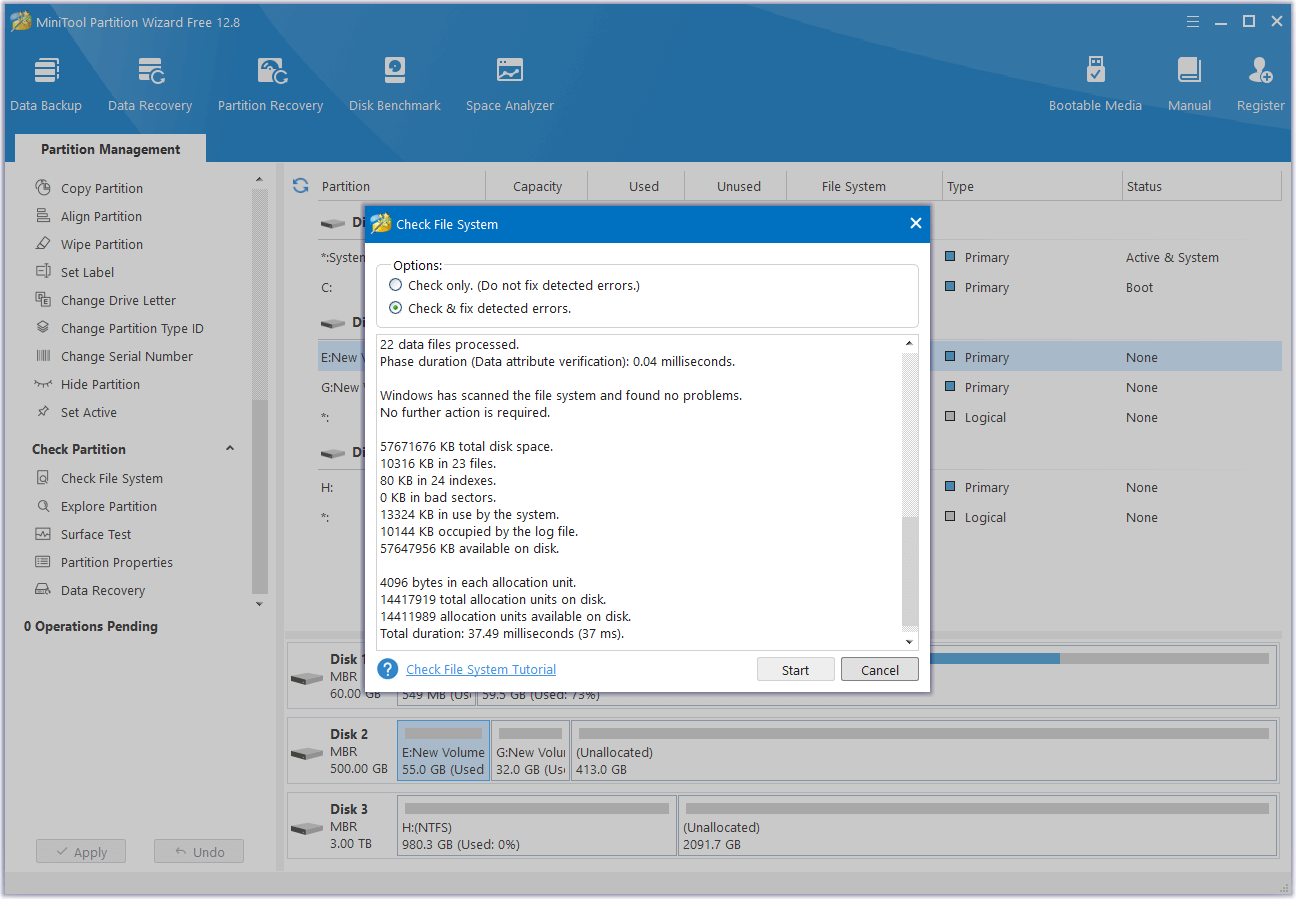Open the hamburger menu in title bar

(x=1193, y=21)
